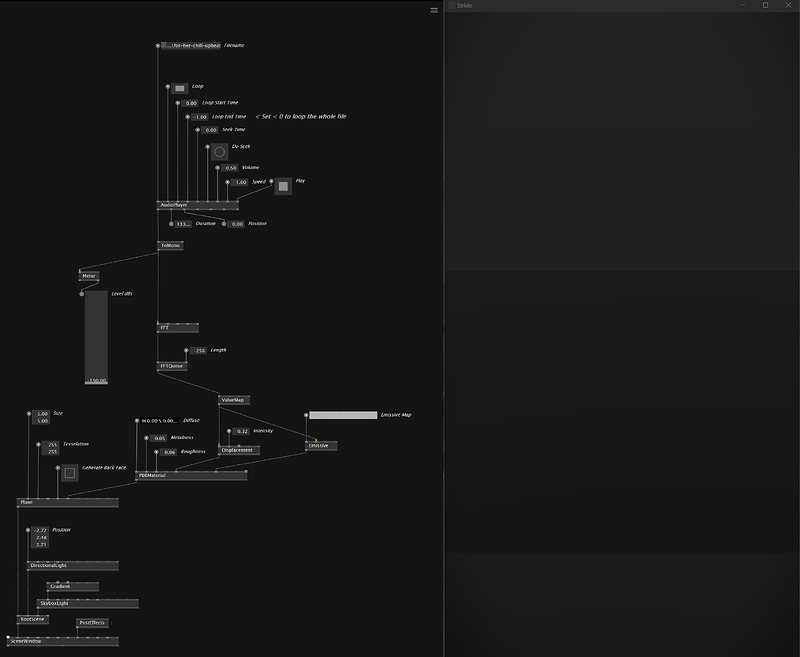Select the PostEffects node
Viewport: 800px width, 657px height.
(92, 623)
